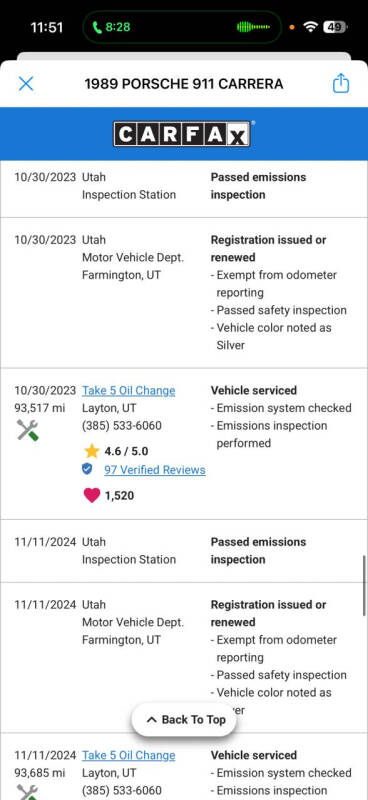Tap the wrench icon for 11/11/2024 service
The height and width of the screenshot is (800, 368).
[28, 792]
